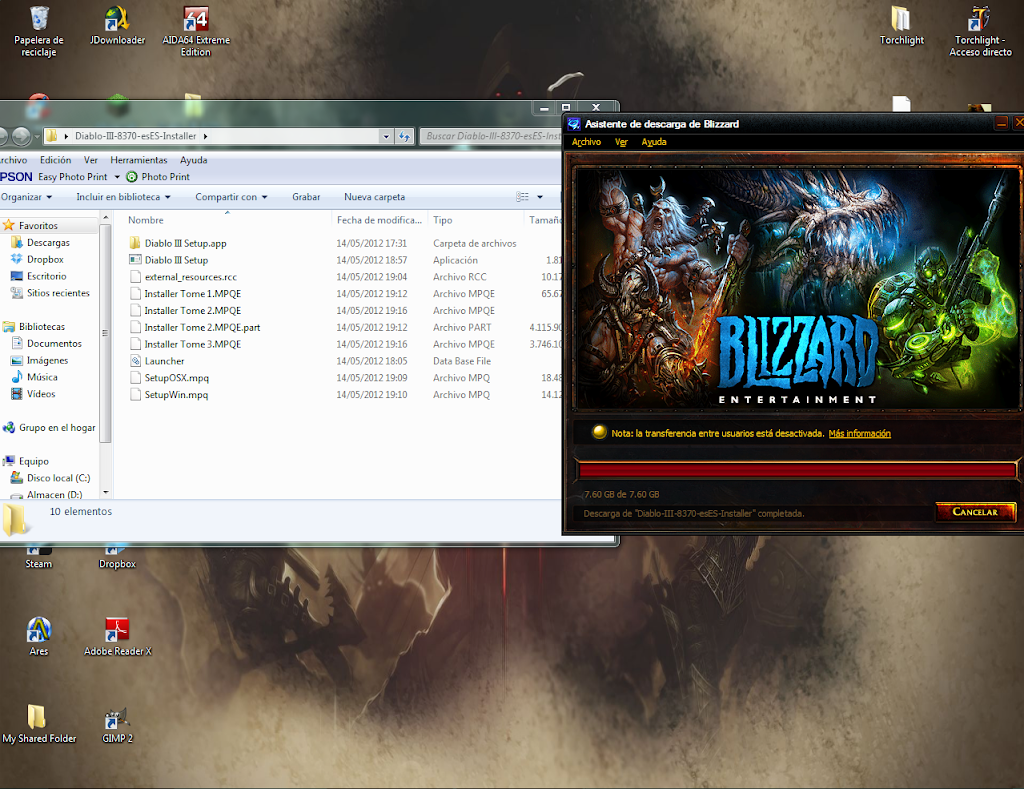Open Archivo menu in Blizzard downloader
Screen dimensions: 1024x789
586,142
